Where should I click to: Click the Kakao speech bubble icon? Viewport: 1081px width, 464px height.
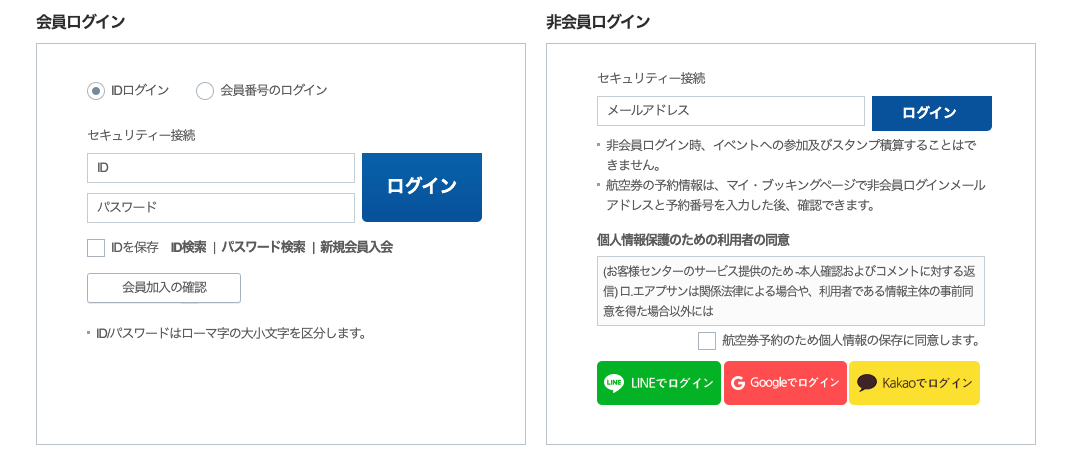[x=867, y=383]
